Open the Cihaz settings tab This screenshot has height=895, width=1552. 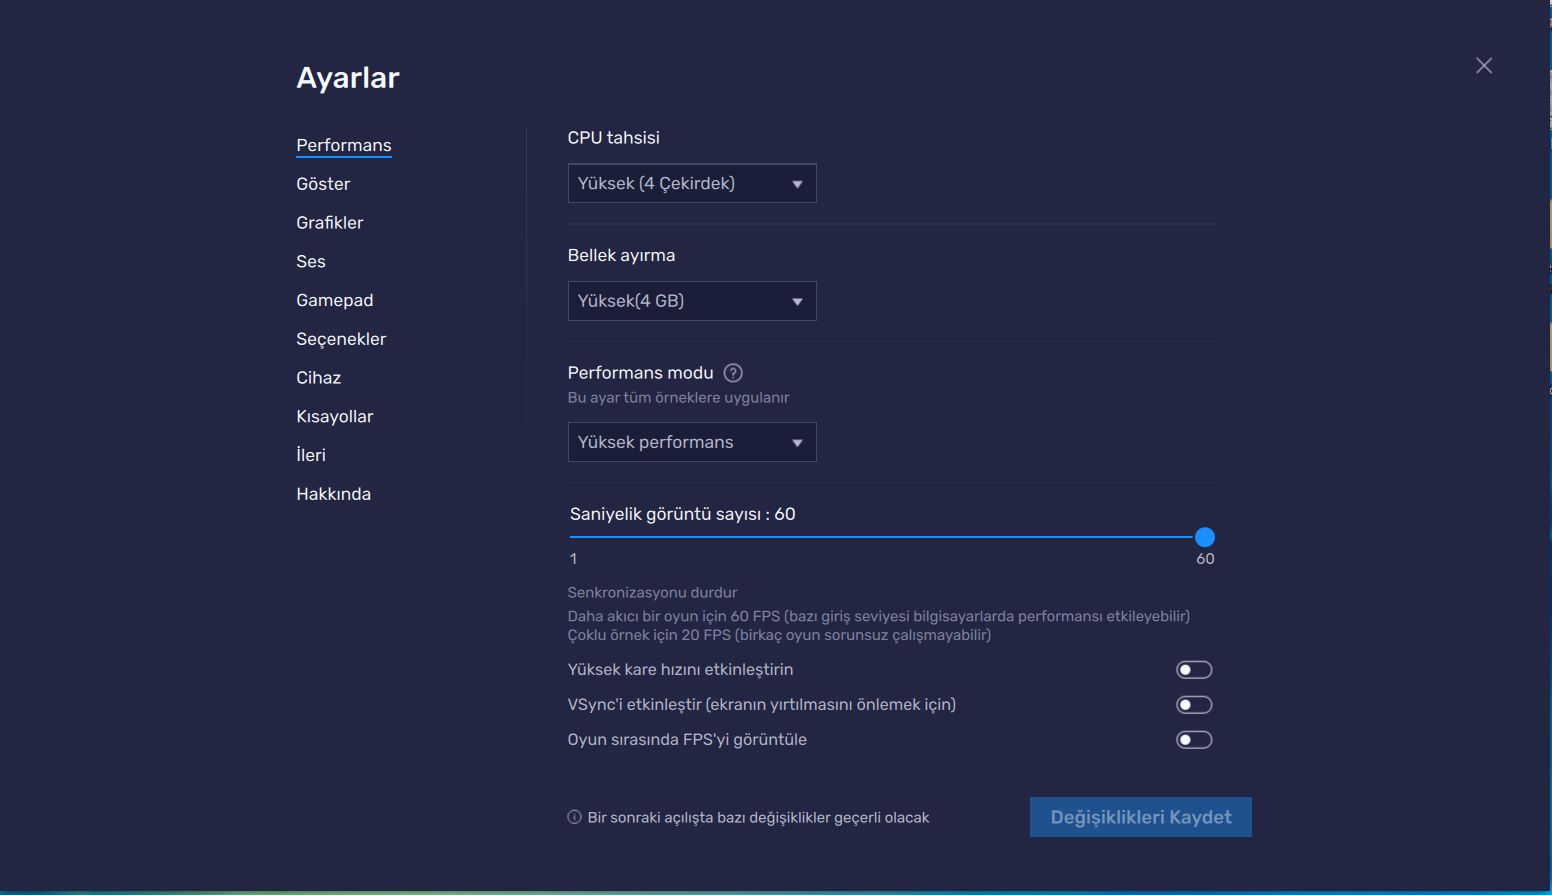(319, 378)
